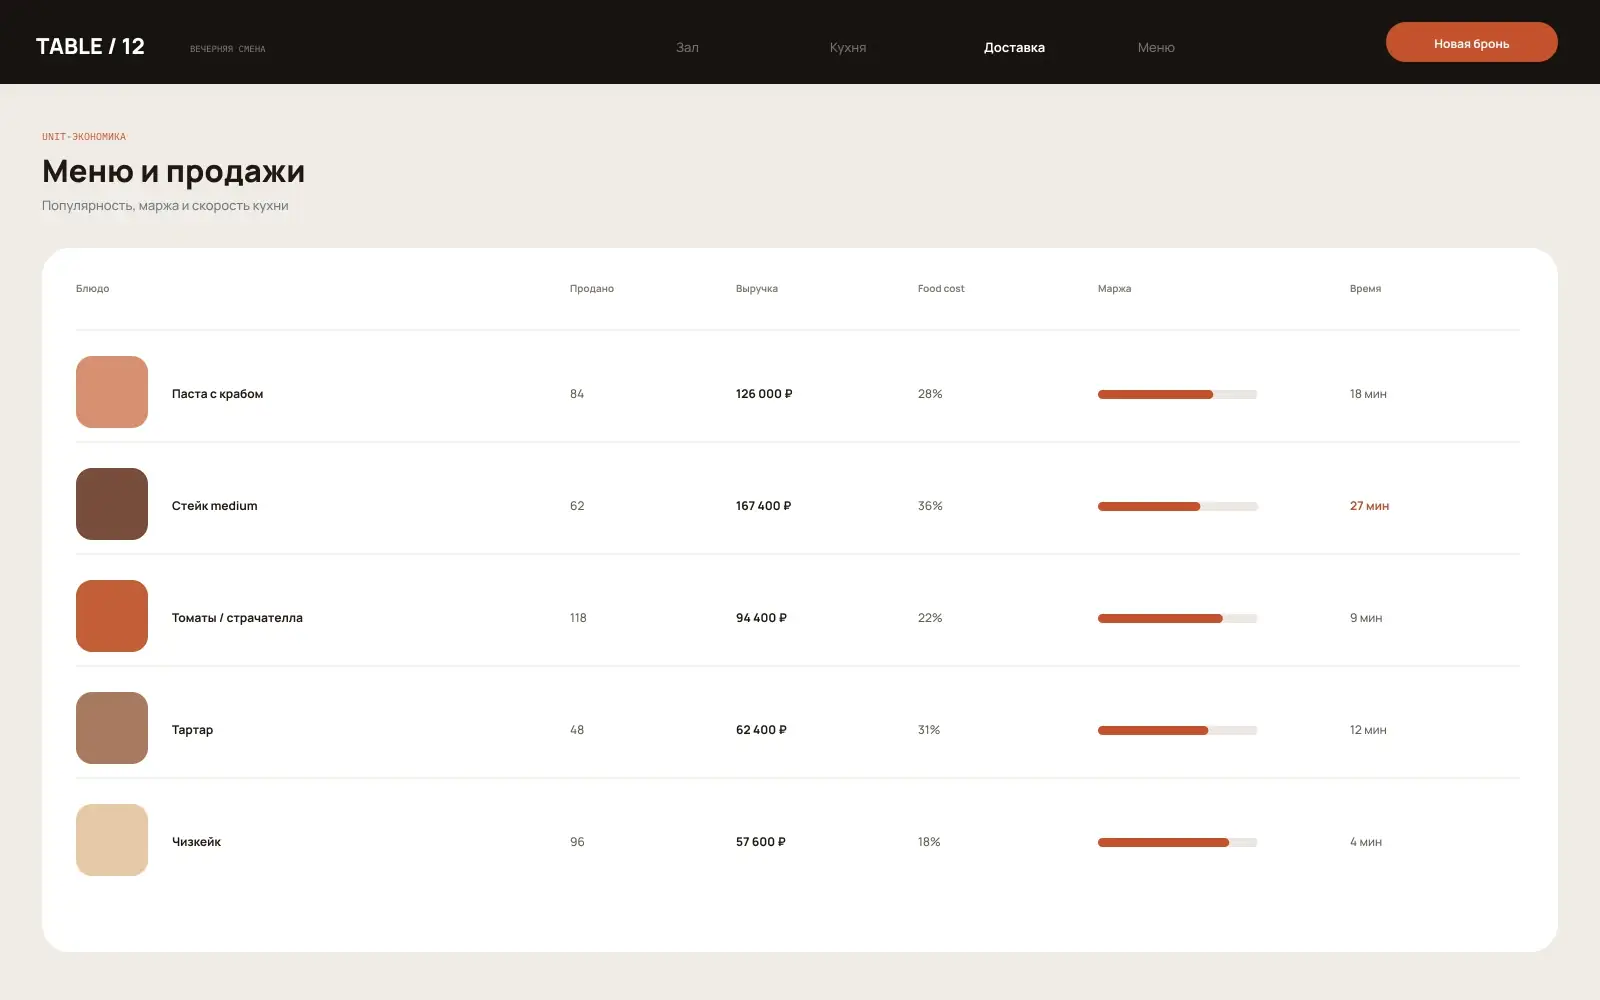Click the Чизкейк dish thumbnail
Viewport: 1600px width, 1000px height.
click(112, 840)
